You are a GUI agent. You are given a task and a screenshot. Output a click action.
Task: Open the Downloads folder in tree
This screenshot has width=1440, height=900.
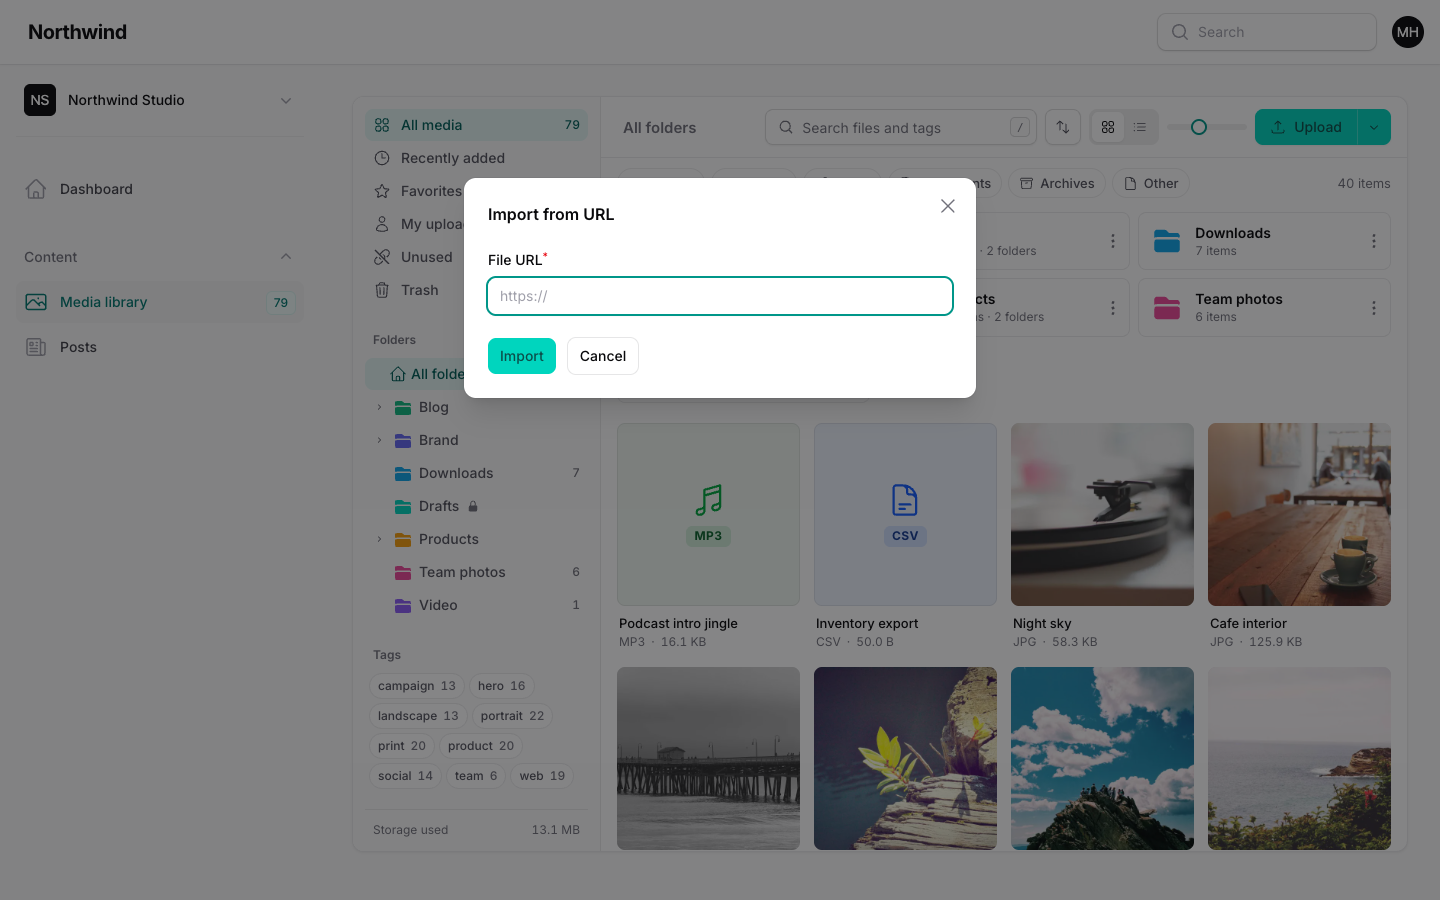pyautogui.click(x=476, y=473)
